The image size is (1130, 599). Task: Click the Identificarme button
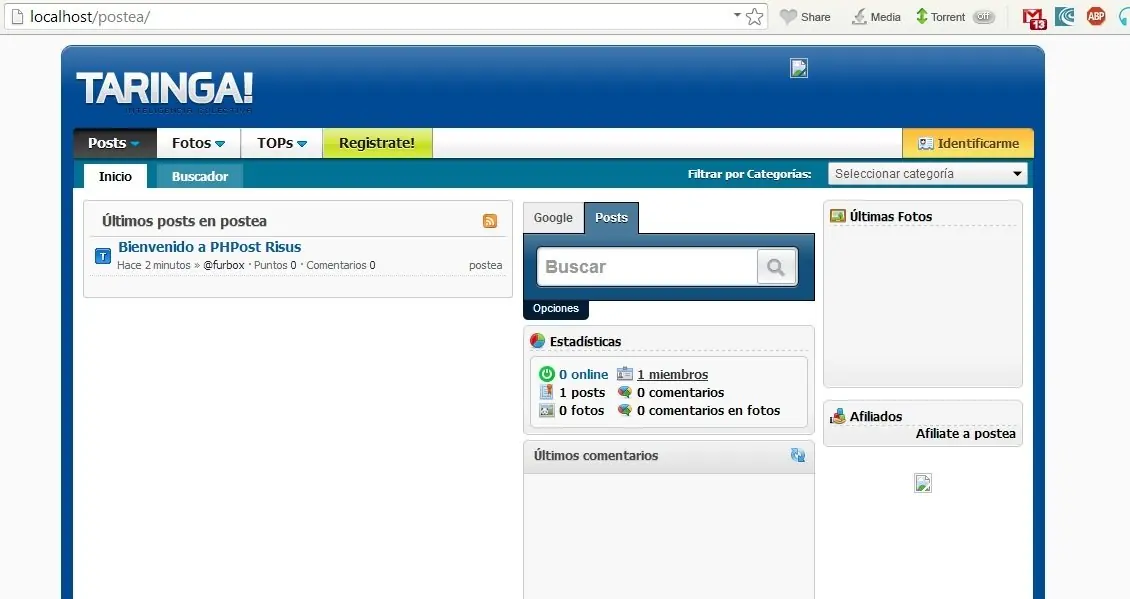pyautogui.click(x=968, y=143)
